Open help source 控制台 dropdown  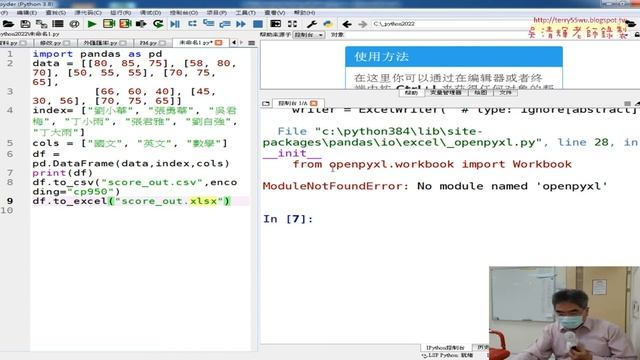pos(309,35)
